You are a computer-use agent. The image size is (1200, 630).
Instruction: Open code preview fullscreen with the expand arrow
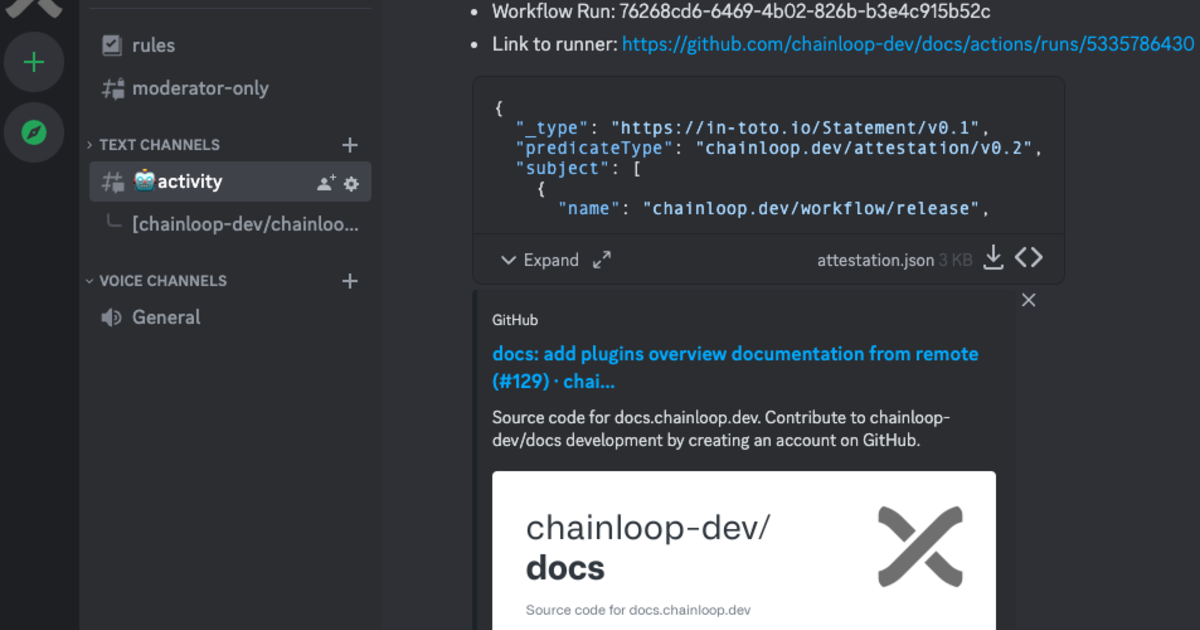tap(601, 259)
